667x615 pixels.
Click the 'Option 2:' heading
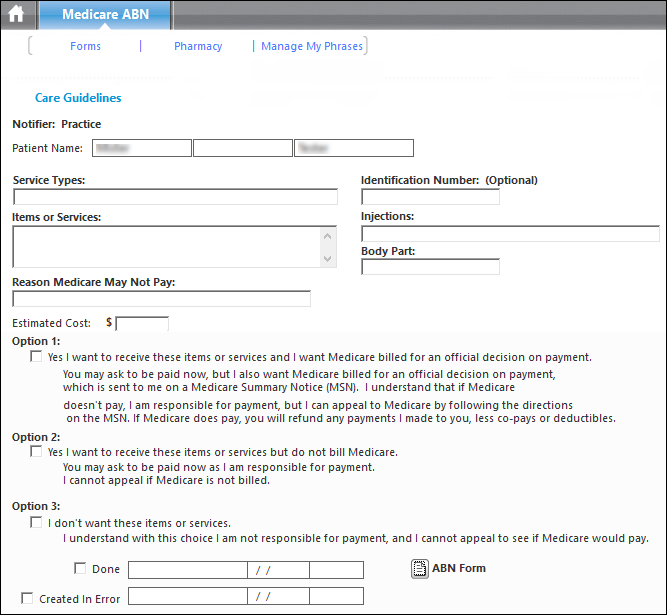click(x=36, y=437)
